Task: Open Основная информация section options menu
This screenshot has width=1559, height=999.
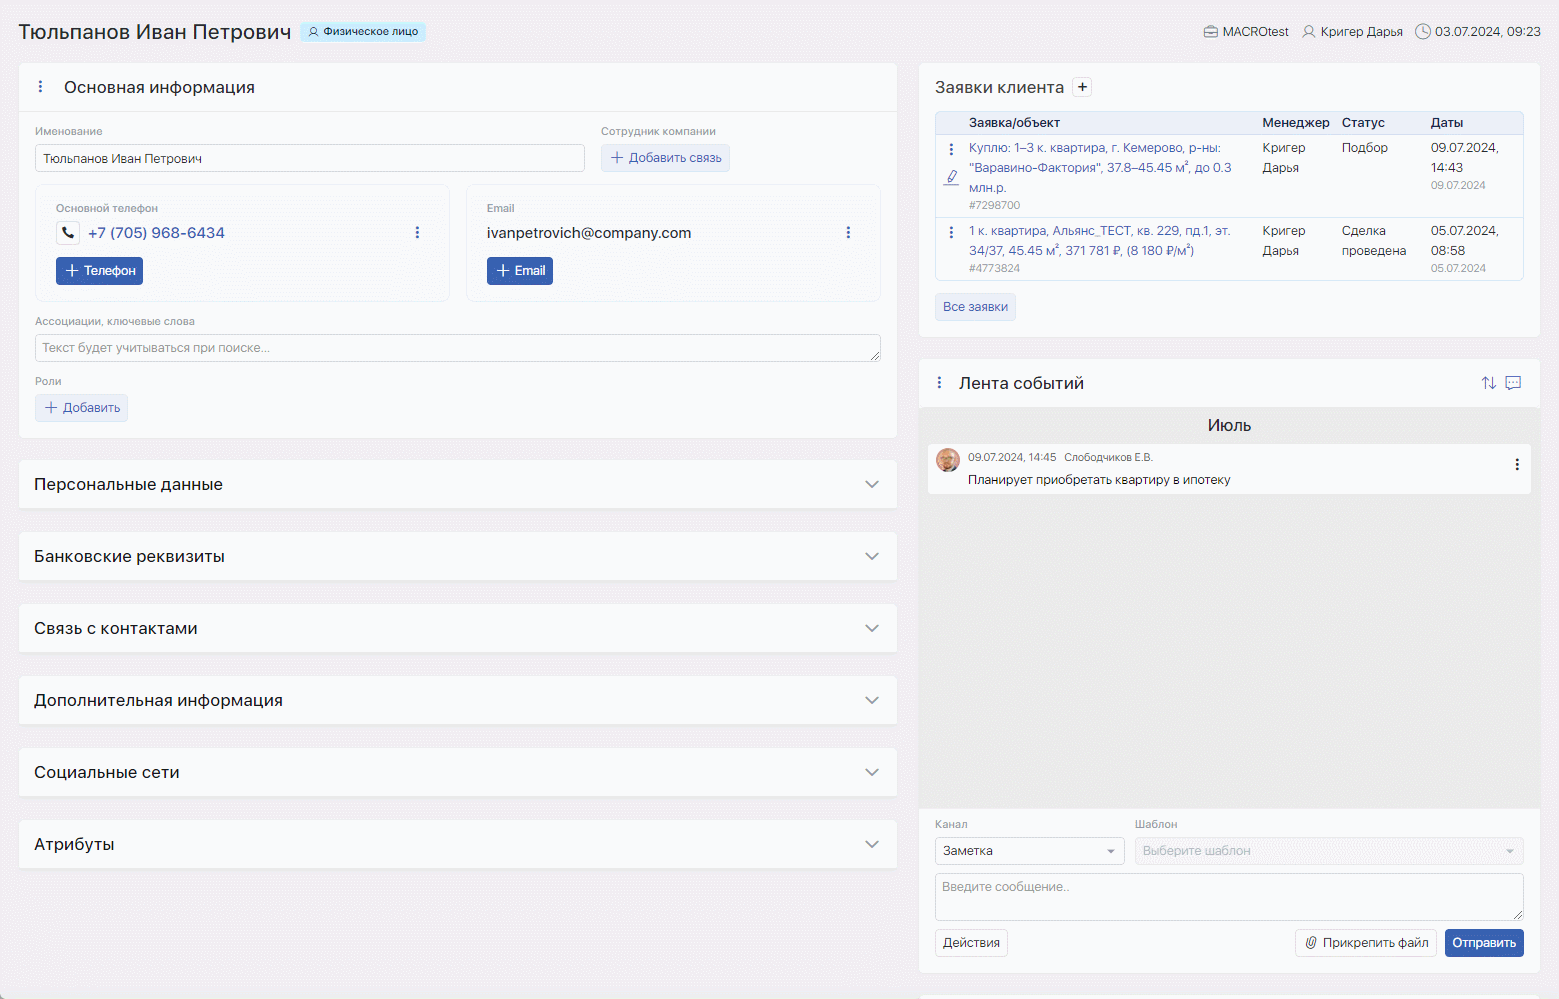Action: (x=40, y=87)
